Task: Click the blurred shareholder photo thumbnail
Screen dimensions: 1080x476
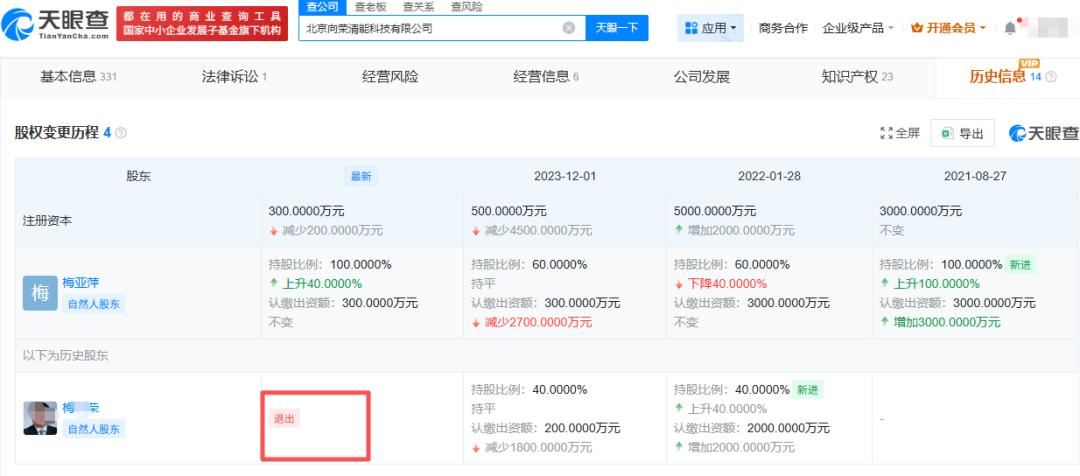Action: click(40, 418)
